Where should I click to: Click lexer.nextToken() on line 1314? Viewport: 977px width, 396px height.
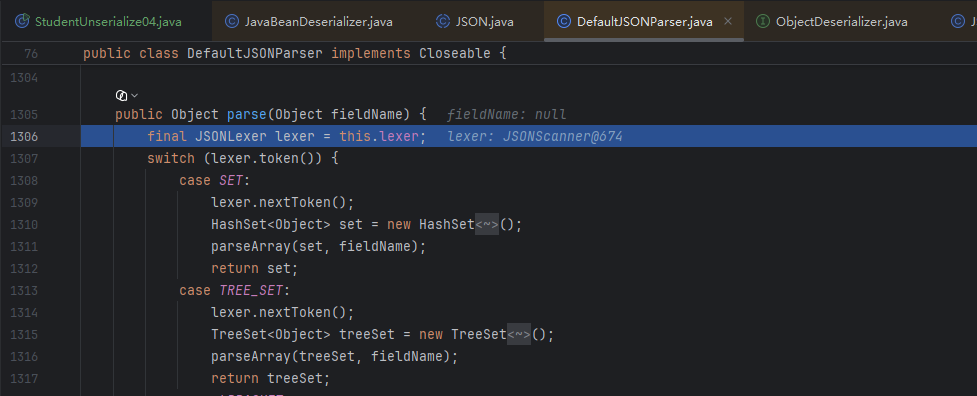click(x=282, y=312)
